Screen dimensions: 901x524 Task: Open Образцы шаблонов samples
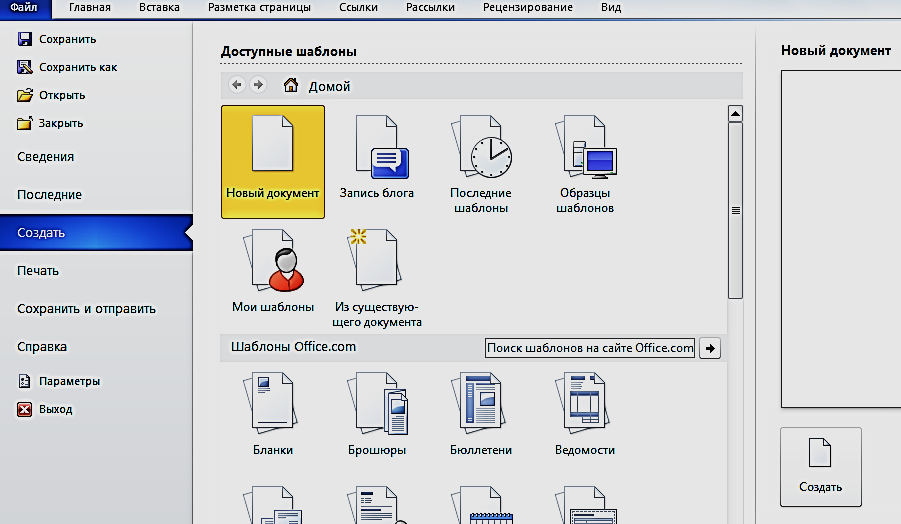coord(585,164)
